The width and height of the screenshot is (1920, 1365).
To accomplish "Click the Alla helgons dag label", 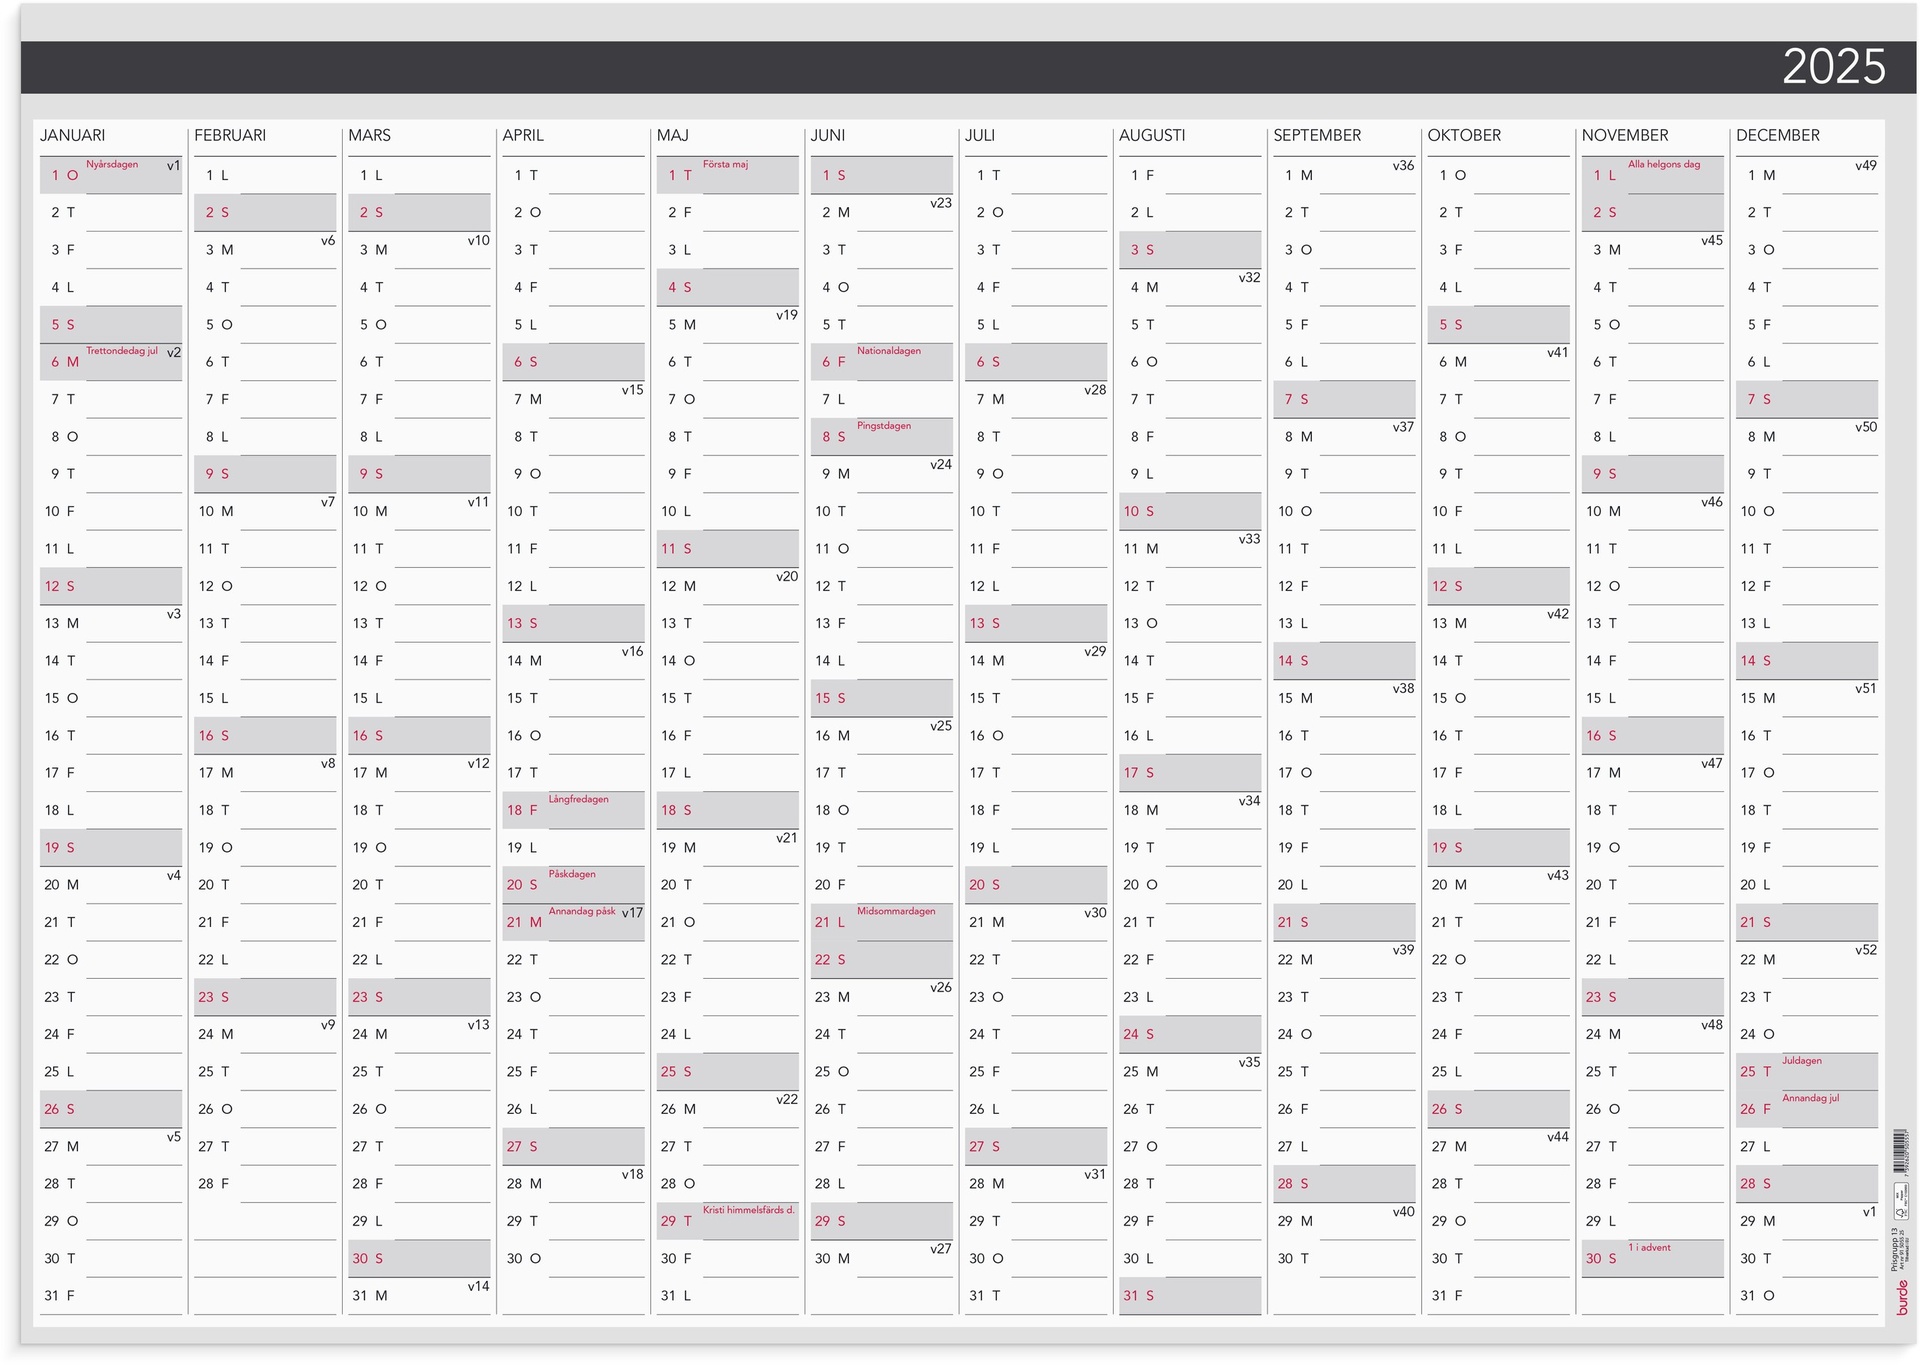I will click(1663, 164).
